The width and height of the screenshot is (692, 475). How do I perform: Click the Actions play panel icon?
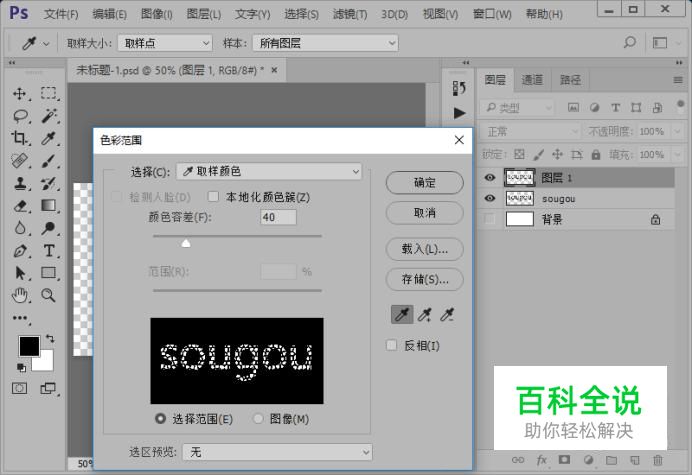pyautogui.click(x=459, y=113)
